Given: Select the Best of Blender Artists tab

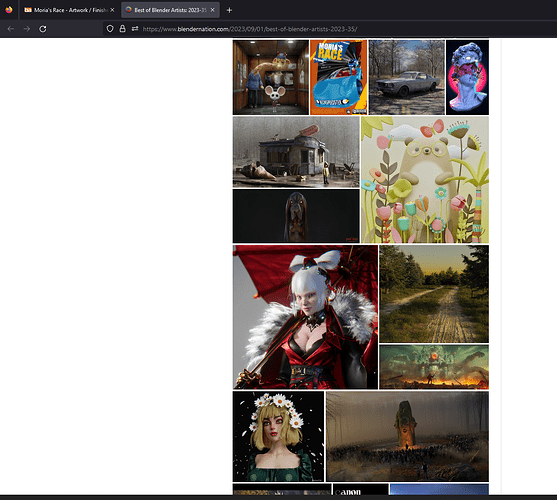Looking at the screenshot, I should [170, 10].
